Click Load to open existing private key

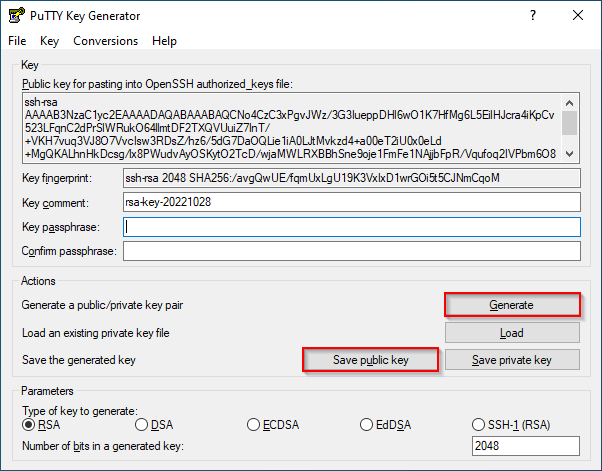[512, 333]
